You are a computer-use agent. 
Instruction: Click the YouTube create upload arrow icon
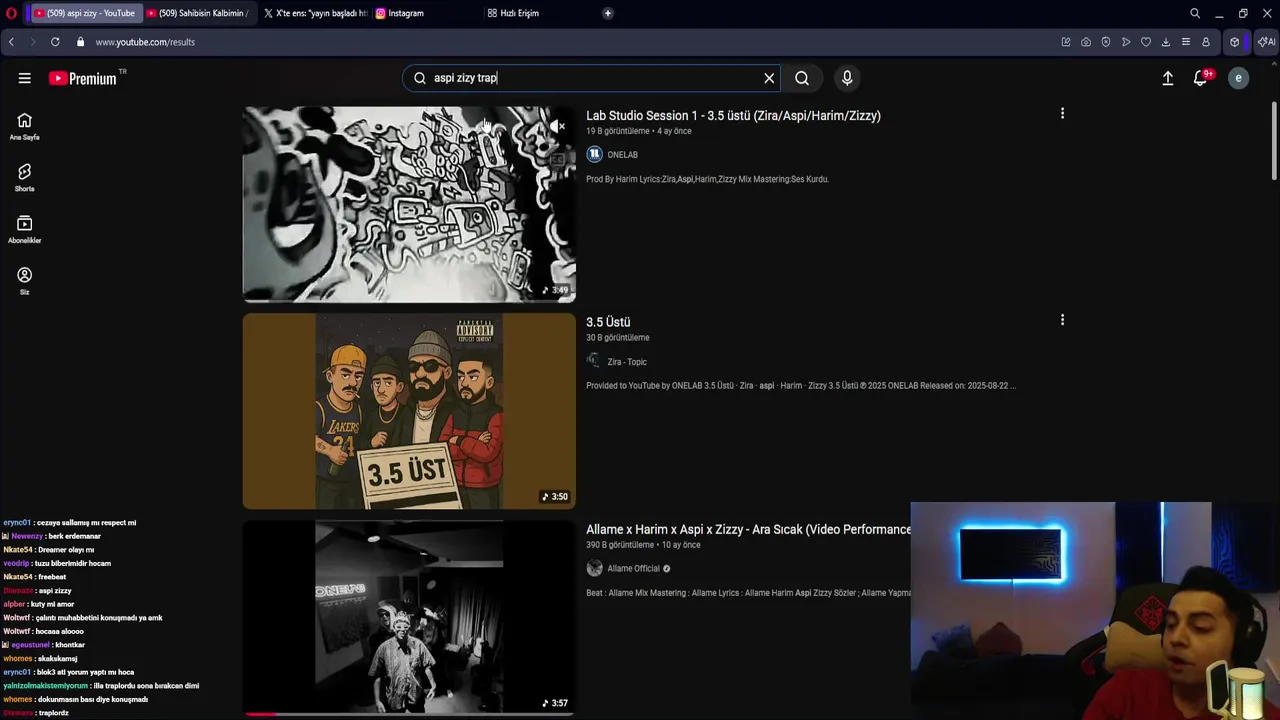coord(1167,78)
